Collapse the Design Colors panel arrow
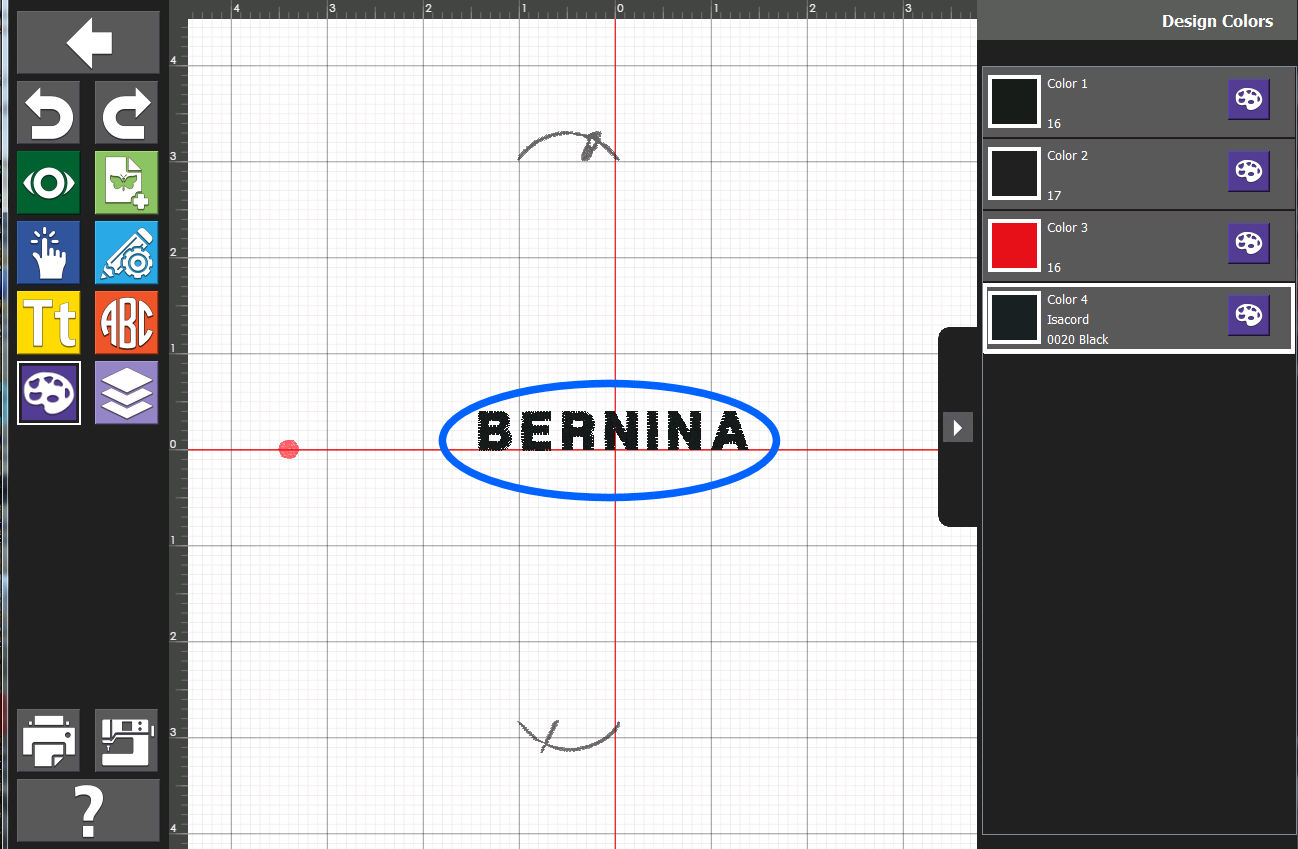 958,427
